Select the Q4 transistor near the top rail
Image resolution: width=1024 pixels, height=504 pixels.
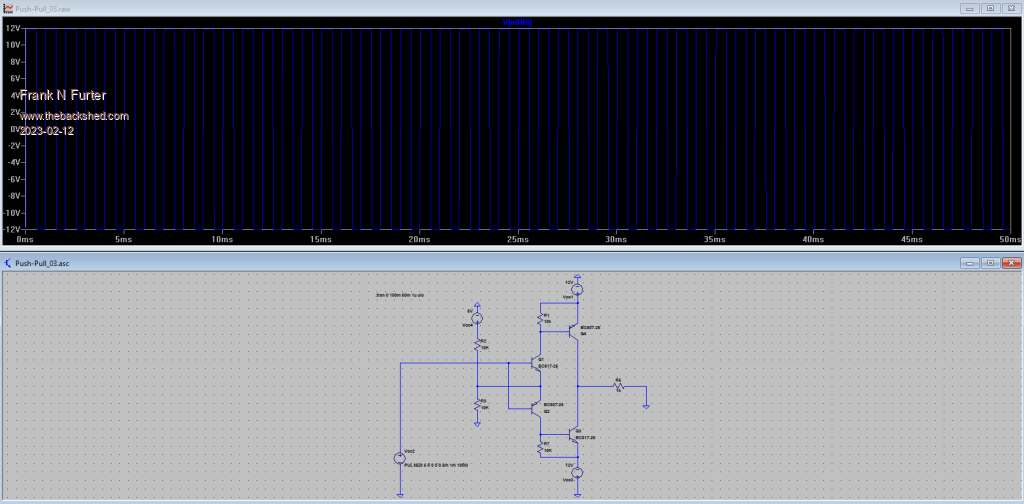(574, 330)
